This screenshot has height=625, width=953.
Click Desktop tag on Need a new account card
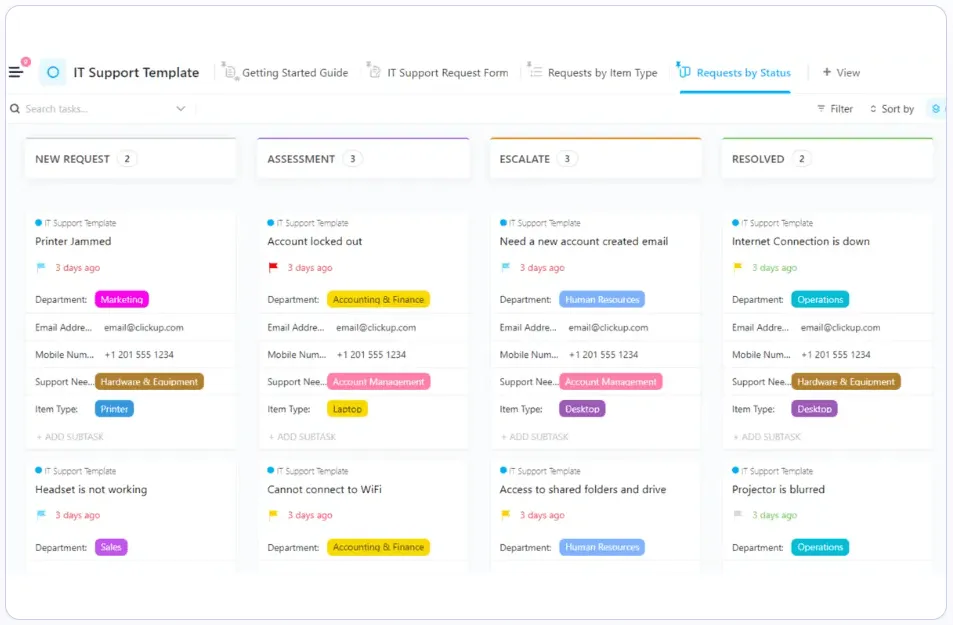(x=582, y=409)
